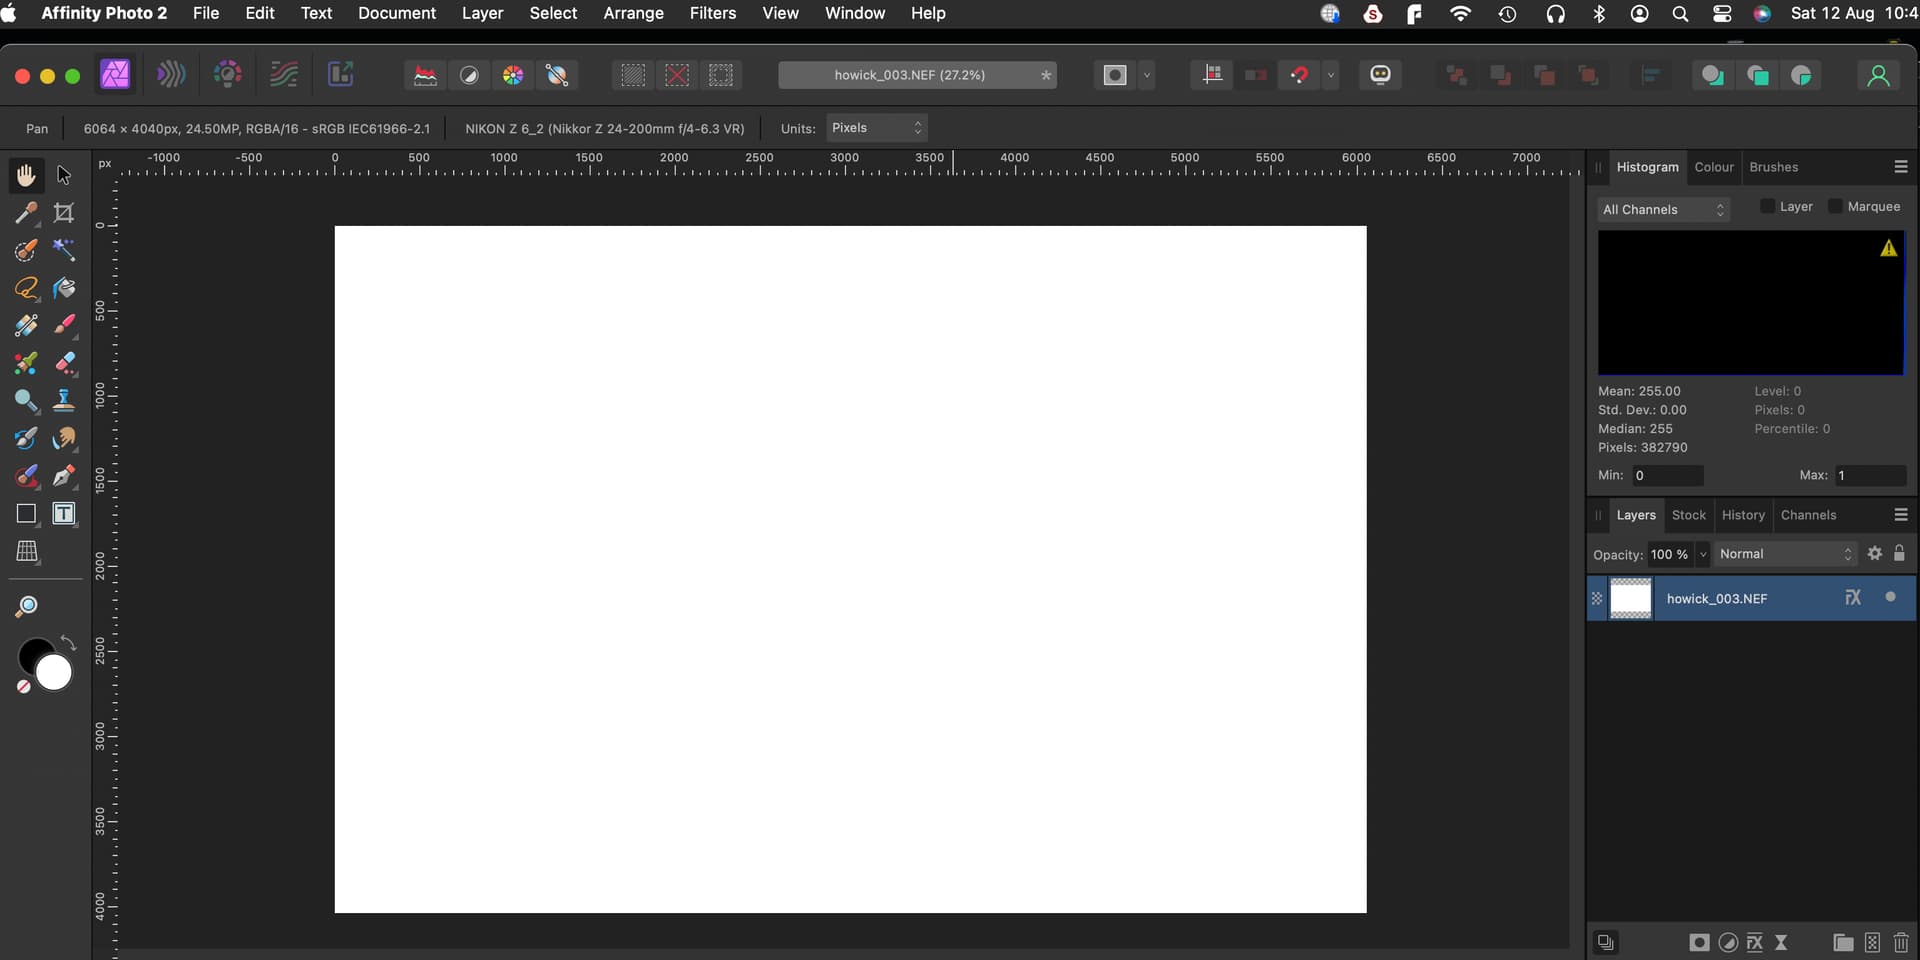Open the Colour panel tab
Screen dimensions: 1920x960
coord(1714,167)
